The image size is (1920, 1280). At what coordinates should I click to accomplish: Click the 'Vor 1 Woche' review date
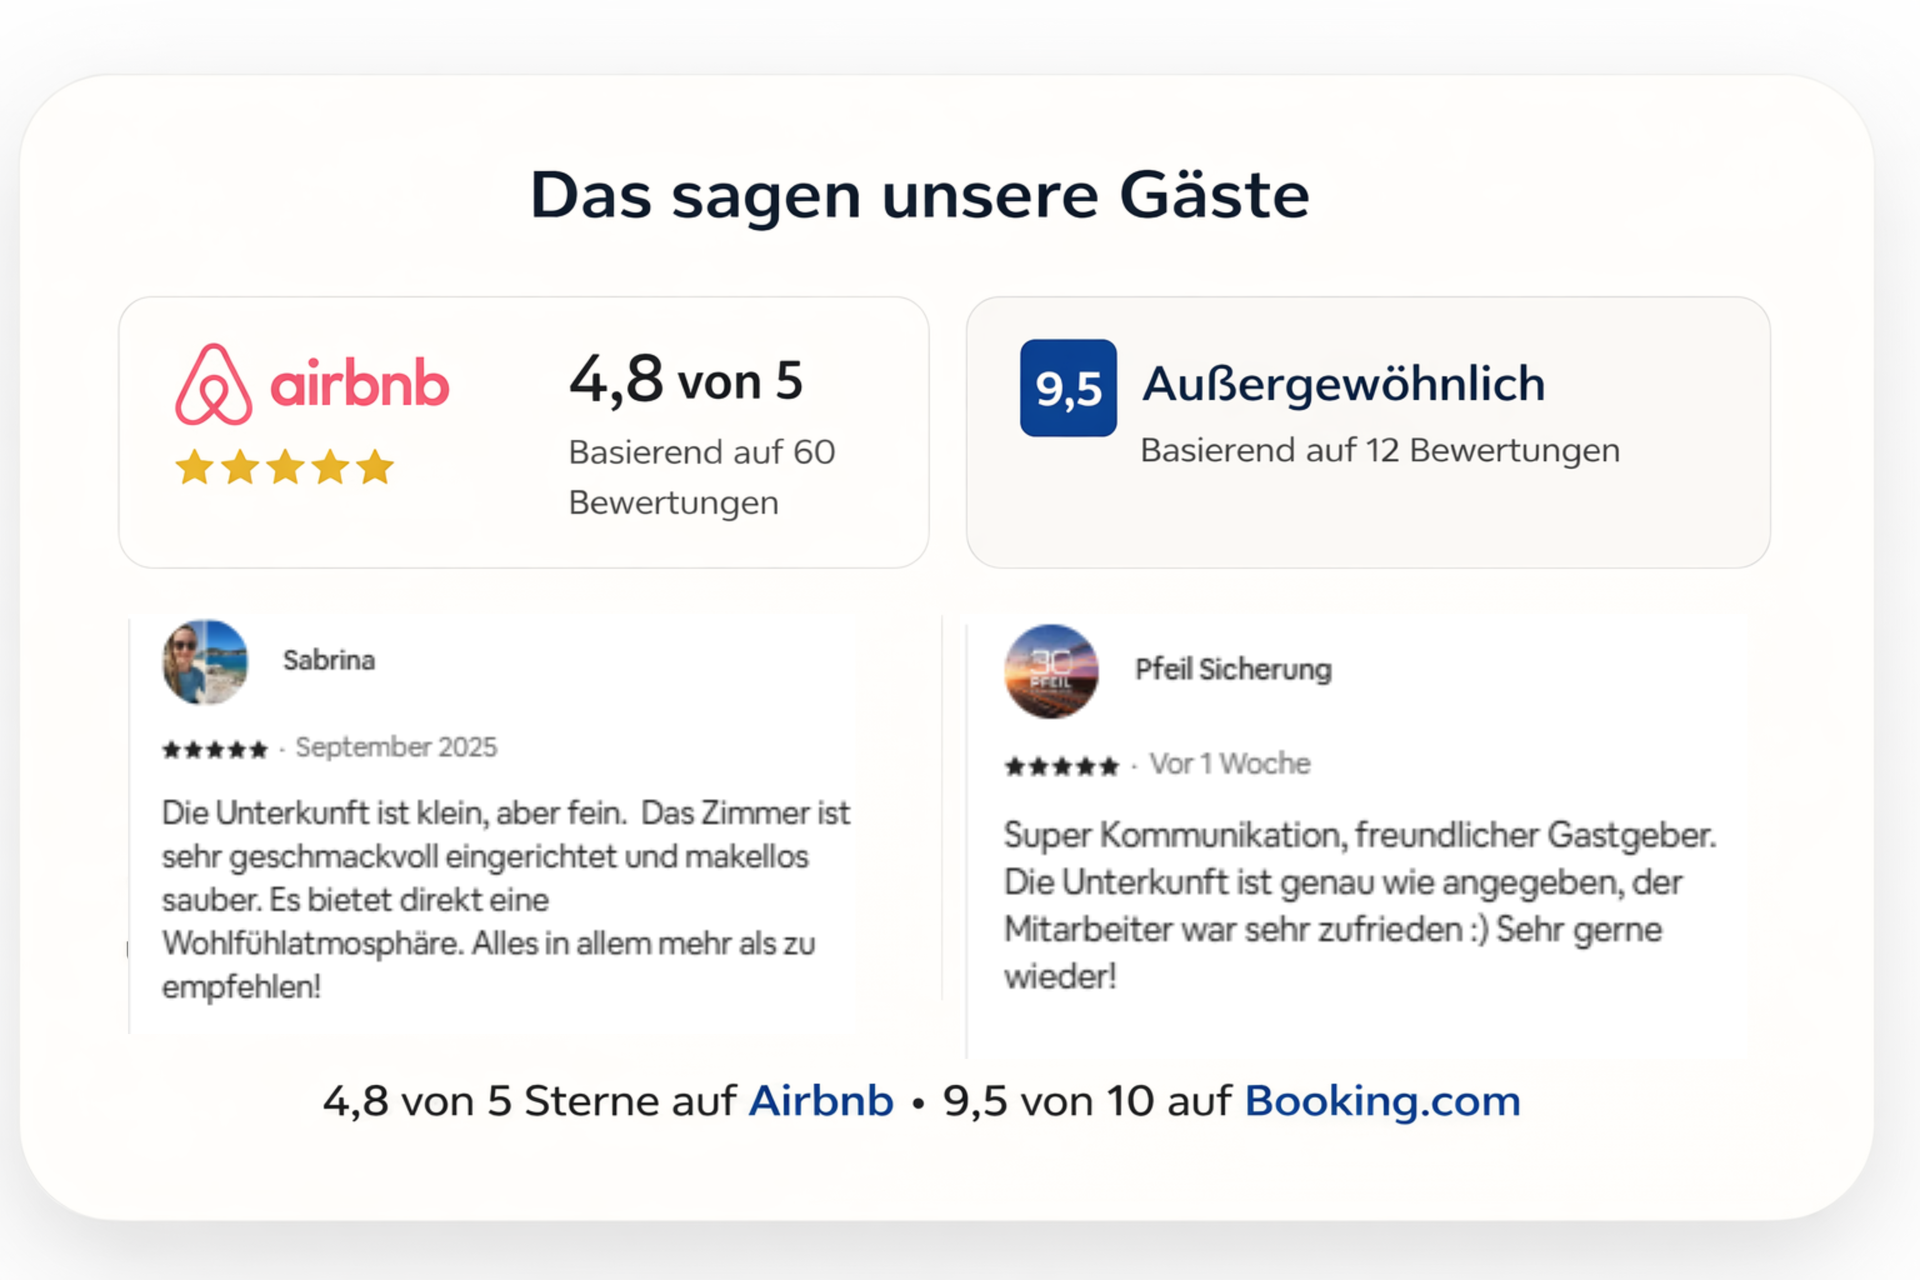click(x=1229, y=764)
